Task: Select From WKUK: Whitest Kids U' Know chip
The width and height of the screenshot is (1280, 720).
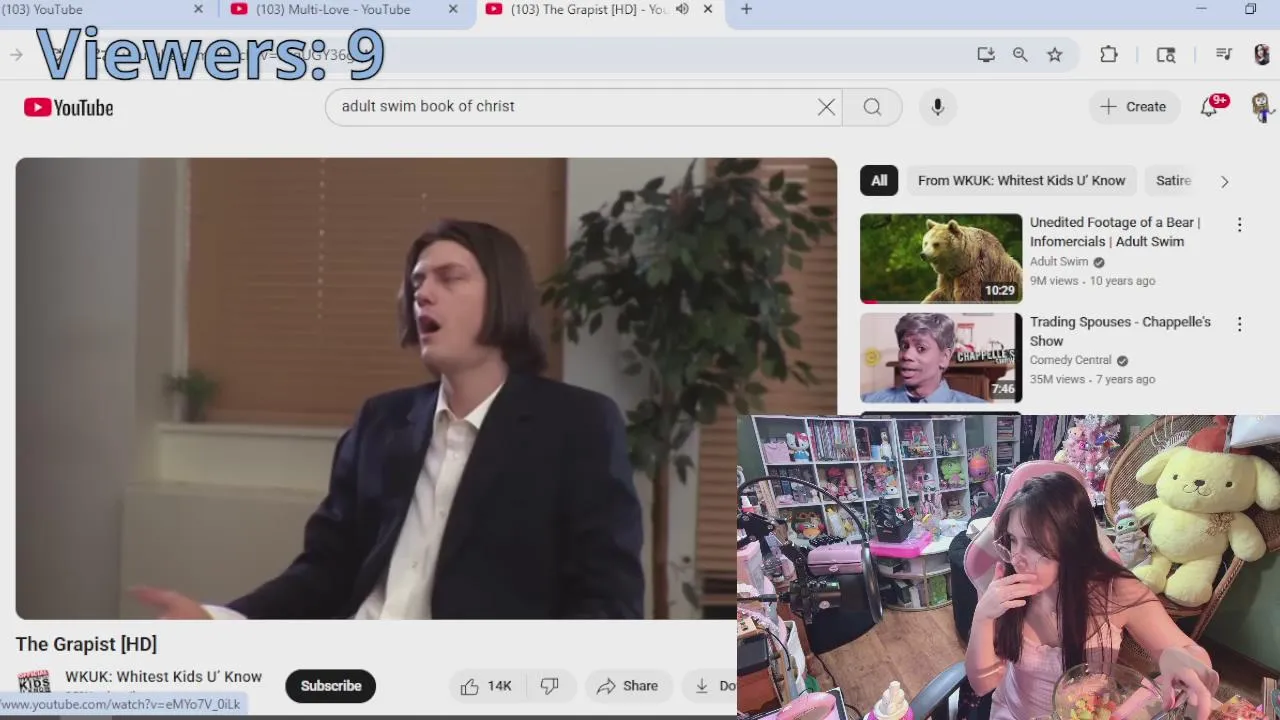Action: [1021, 181]
